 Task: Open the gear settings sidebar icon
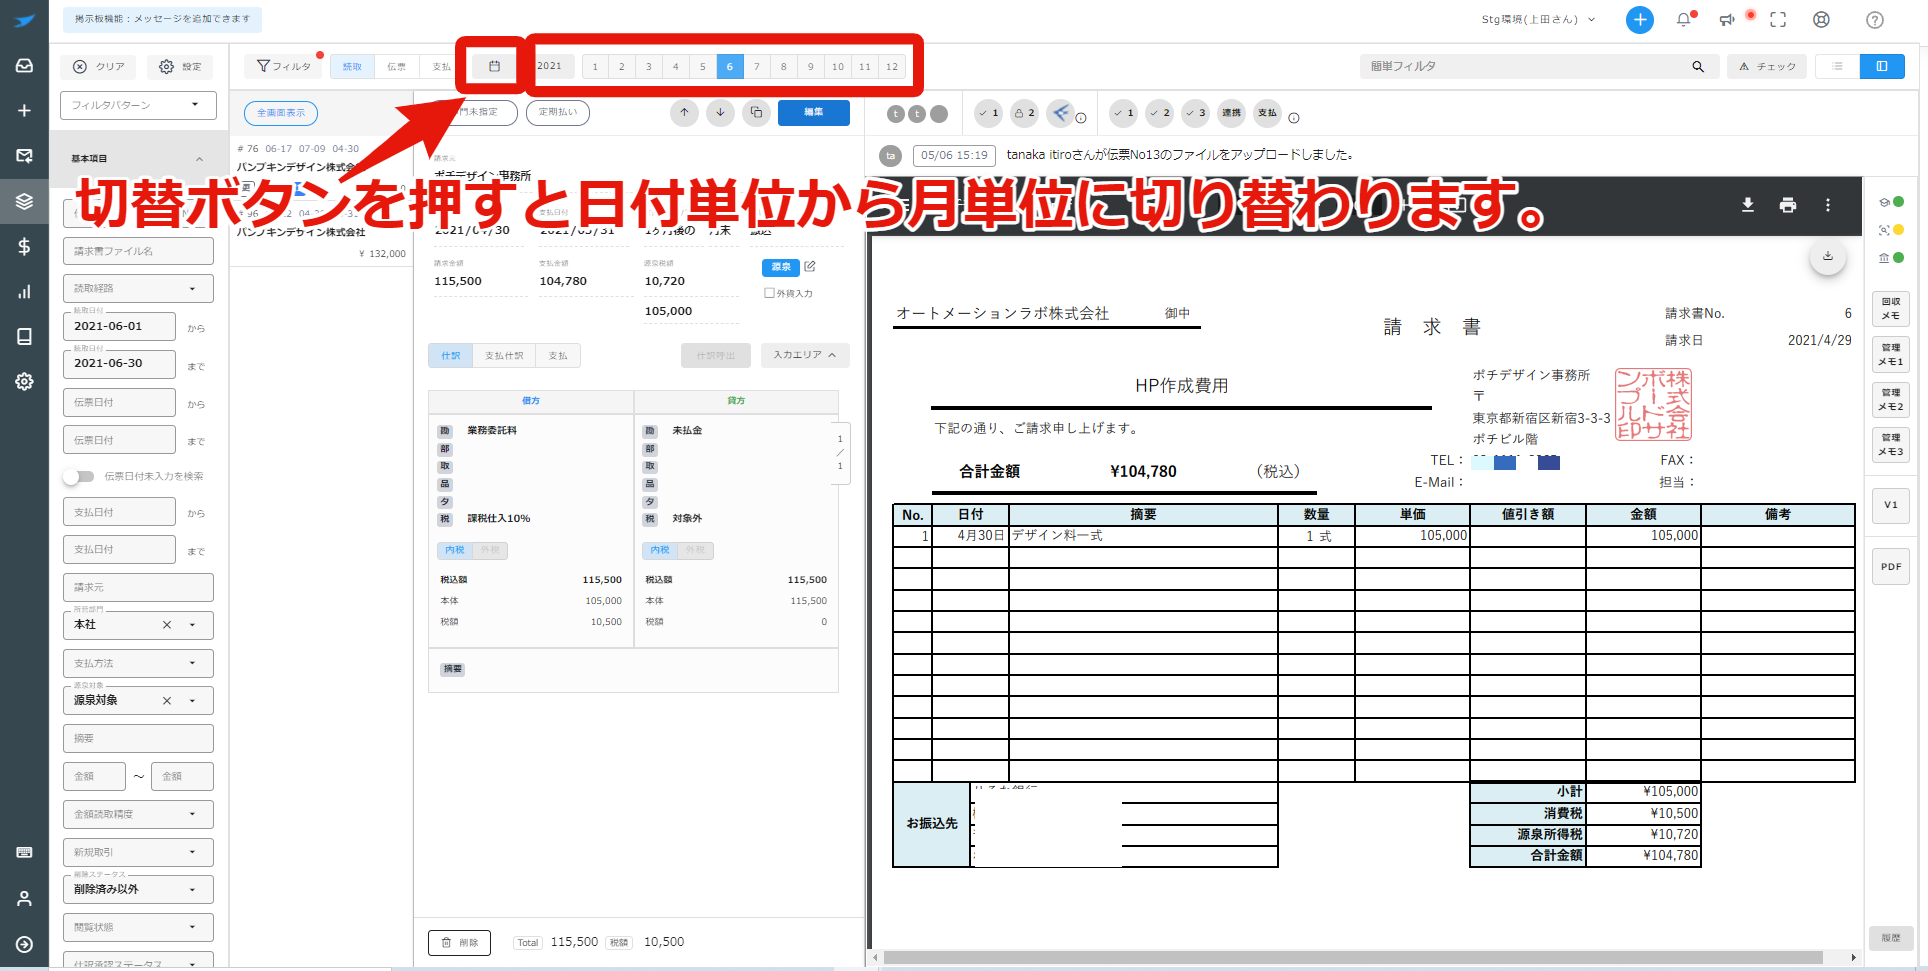point(24,381)
